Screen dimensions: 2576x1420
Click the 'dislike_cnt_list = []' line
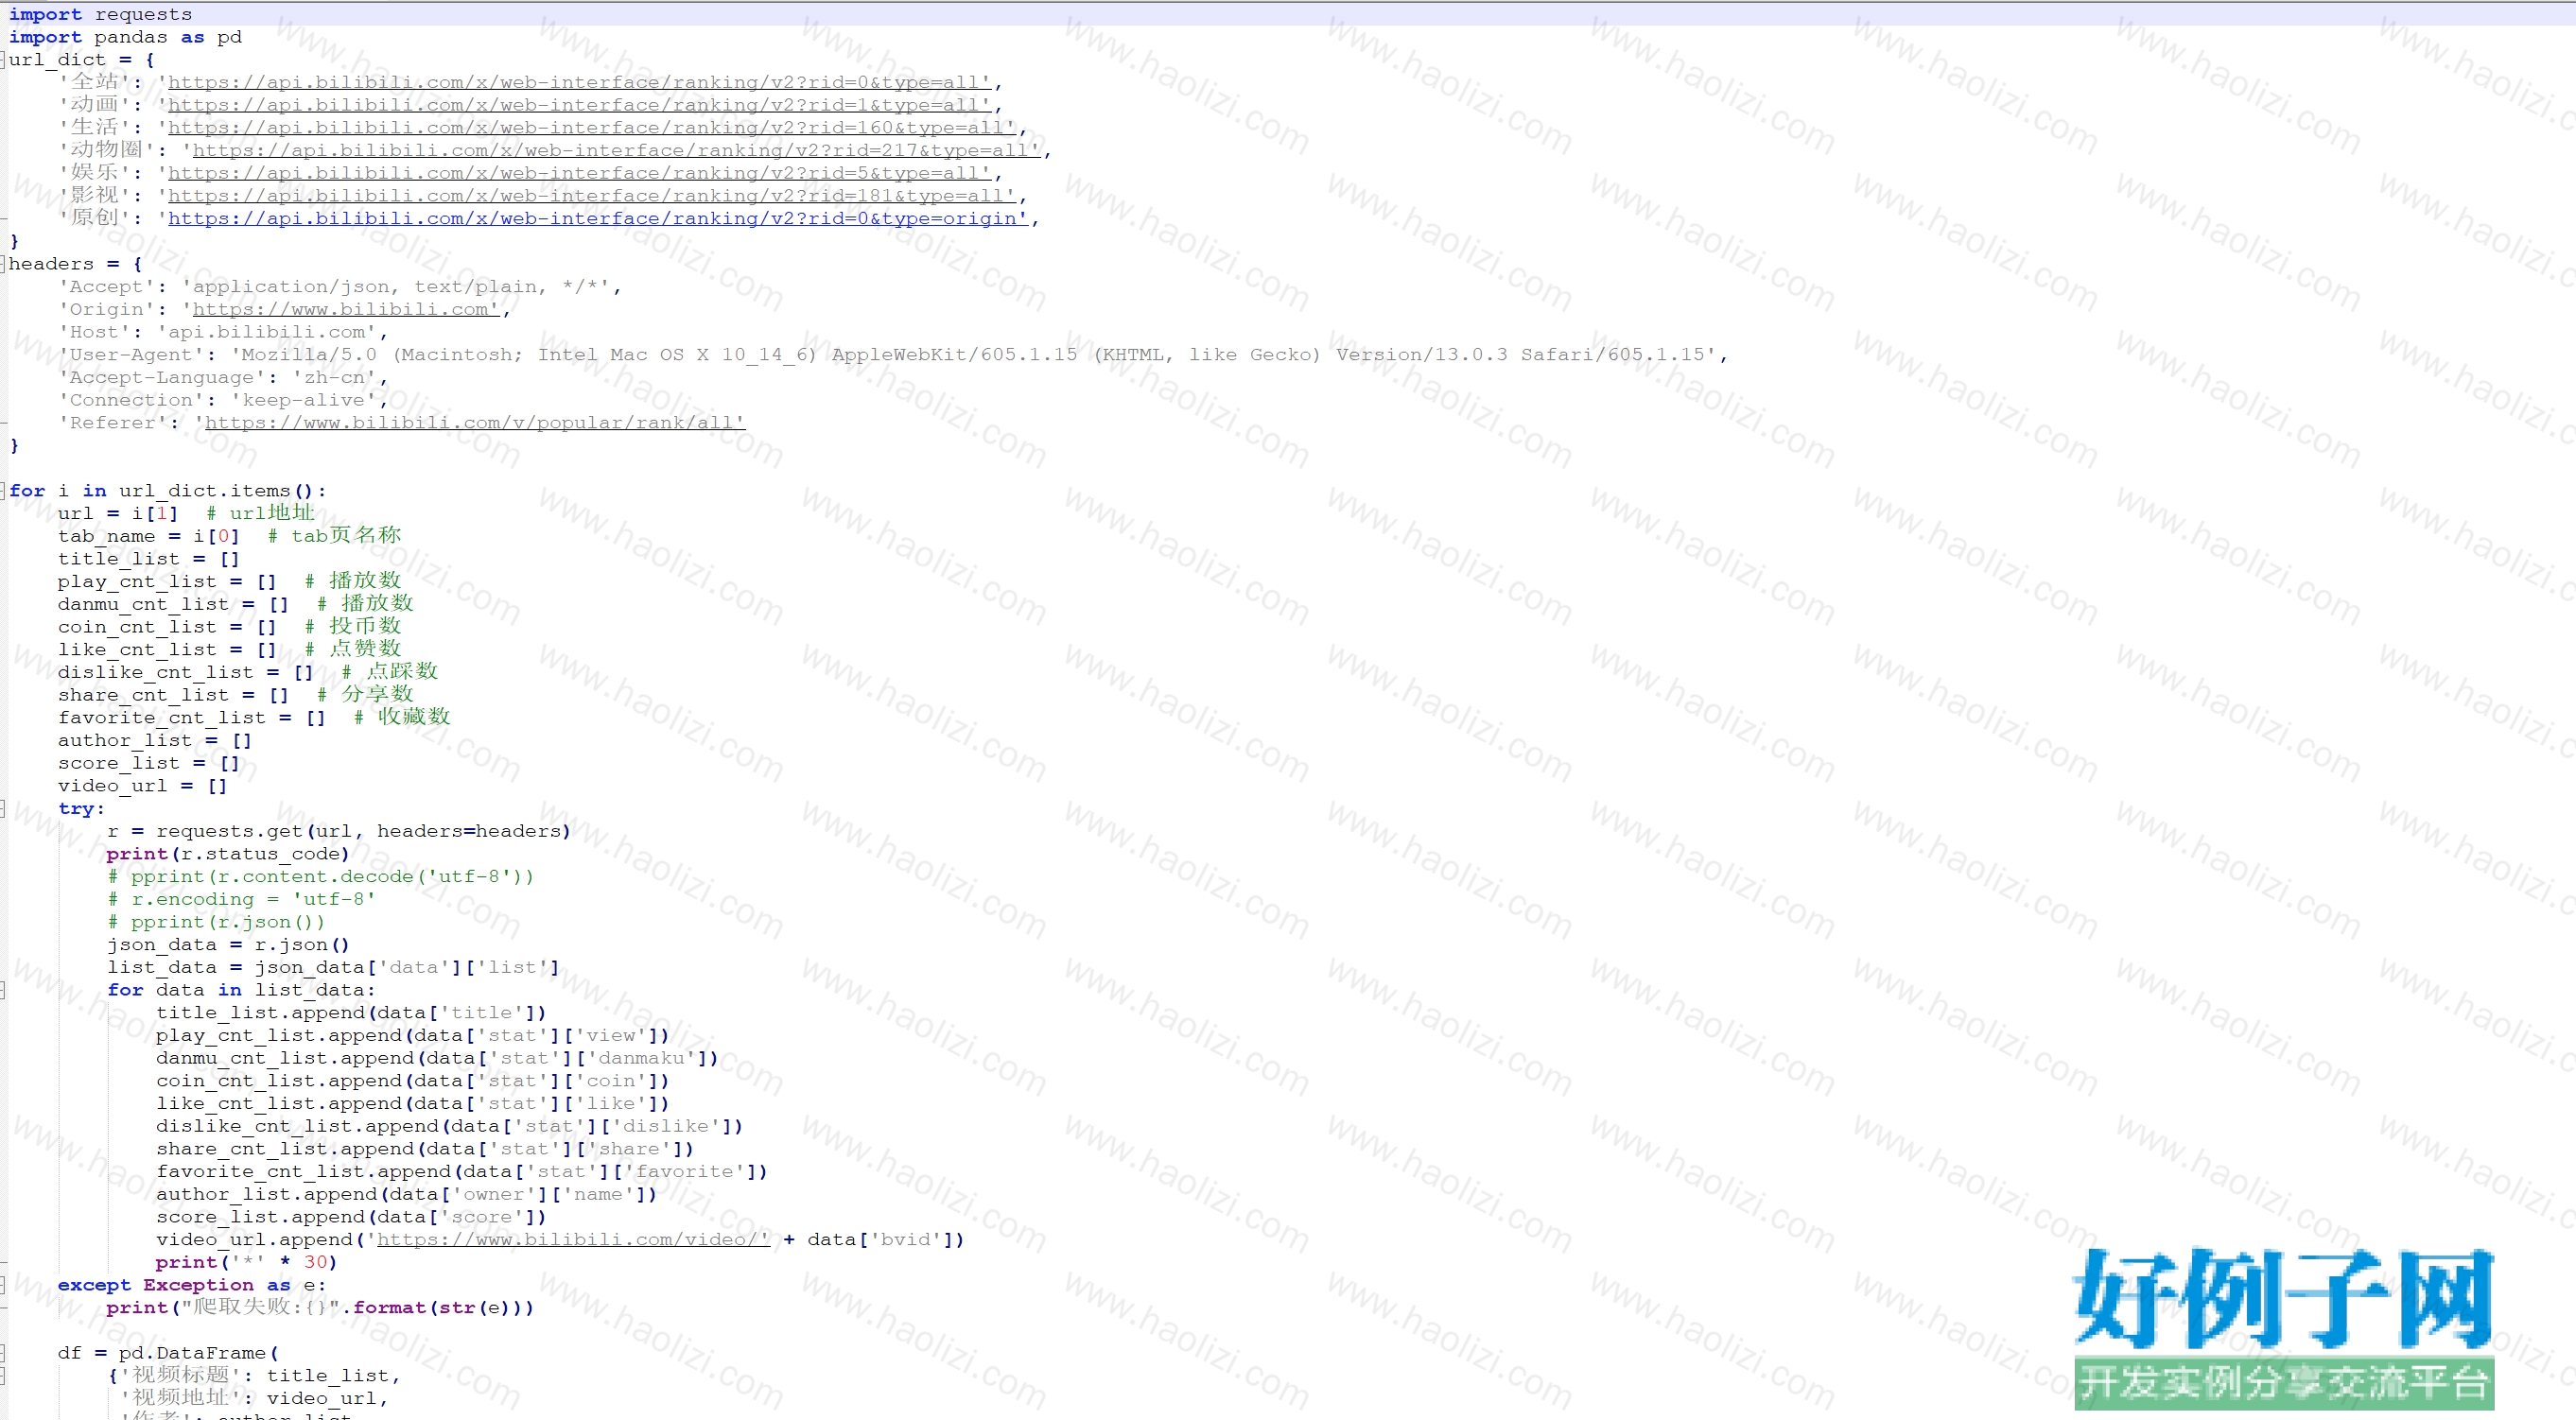pyautogui.click(x=186, y=672)
